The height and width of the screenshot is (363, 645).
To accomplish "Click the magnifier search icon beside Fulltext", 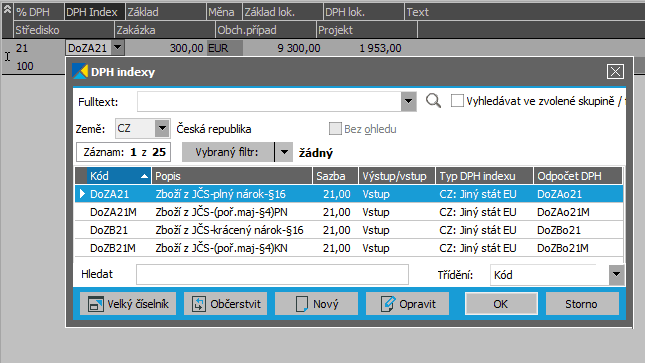I will (x=433, y=101).
